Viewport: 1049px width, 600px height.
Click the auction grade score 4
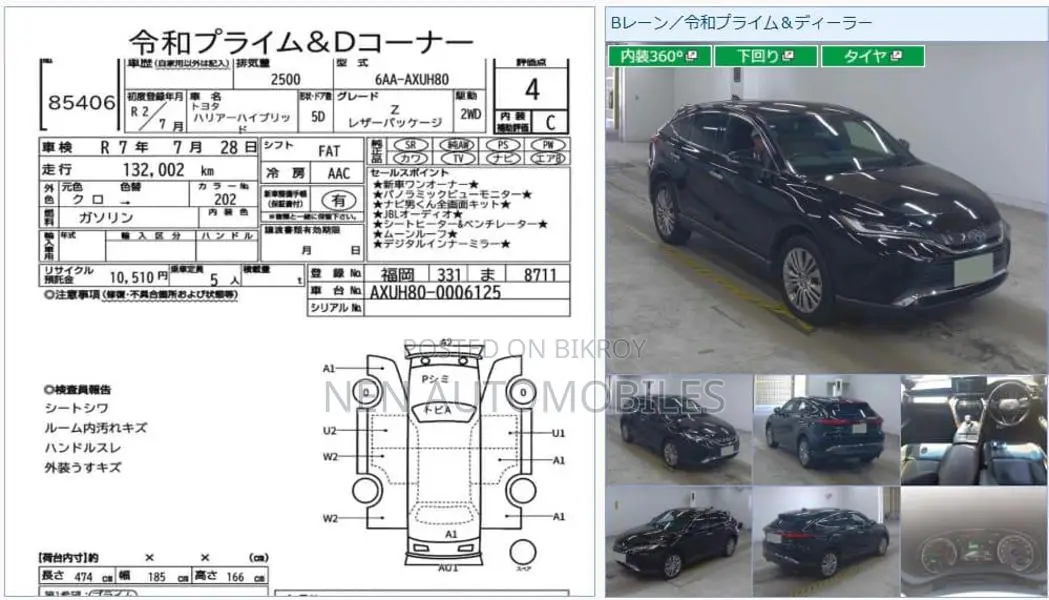532,89
